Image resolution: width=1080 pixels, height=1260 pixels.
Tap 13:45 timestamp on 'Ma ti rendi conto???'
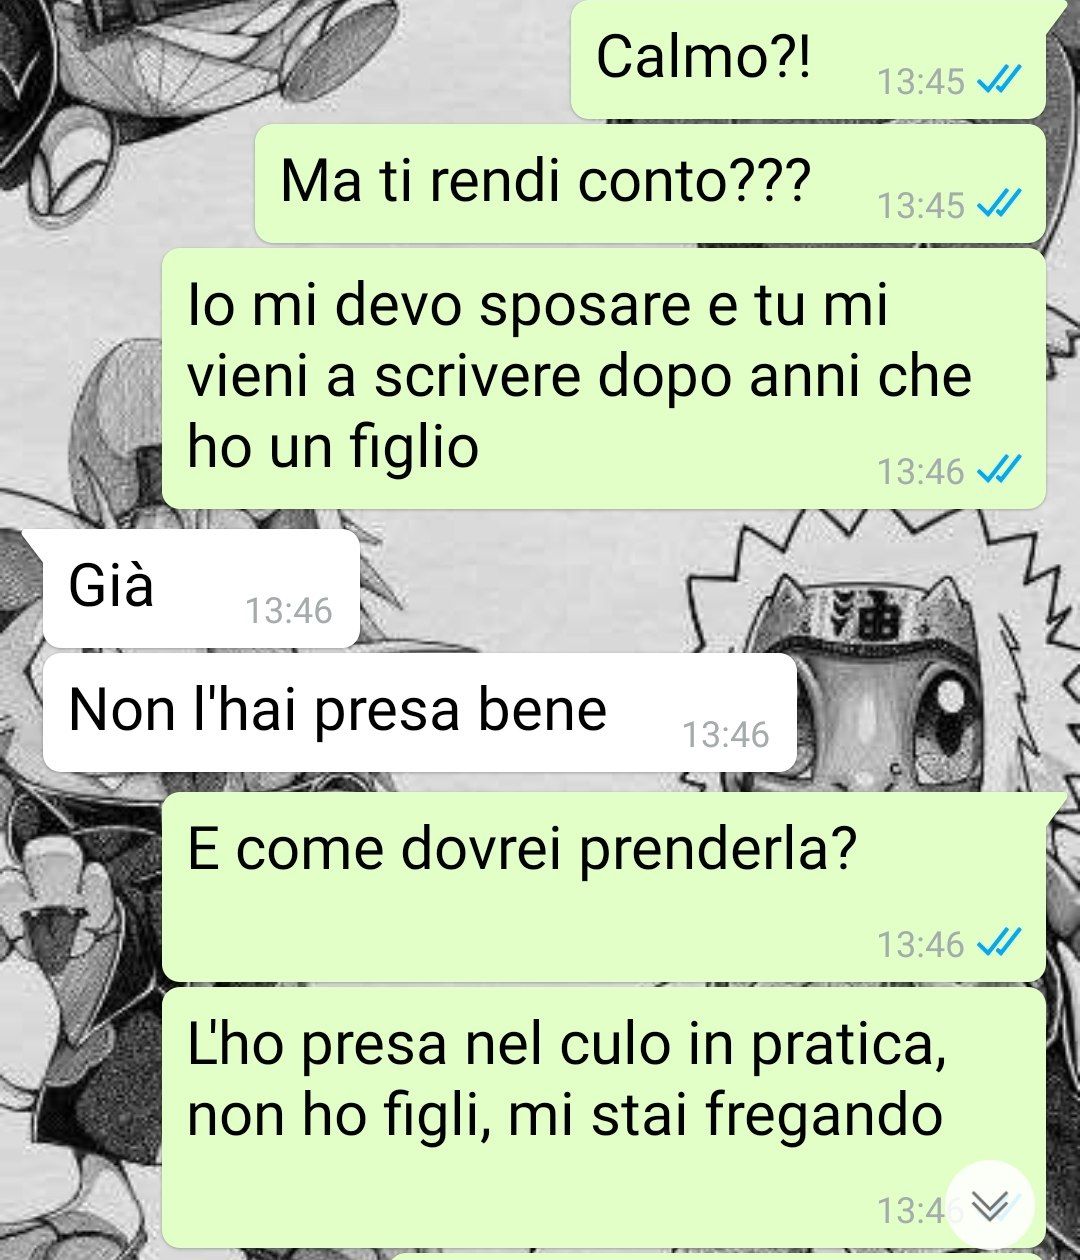click(921, 206)
